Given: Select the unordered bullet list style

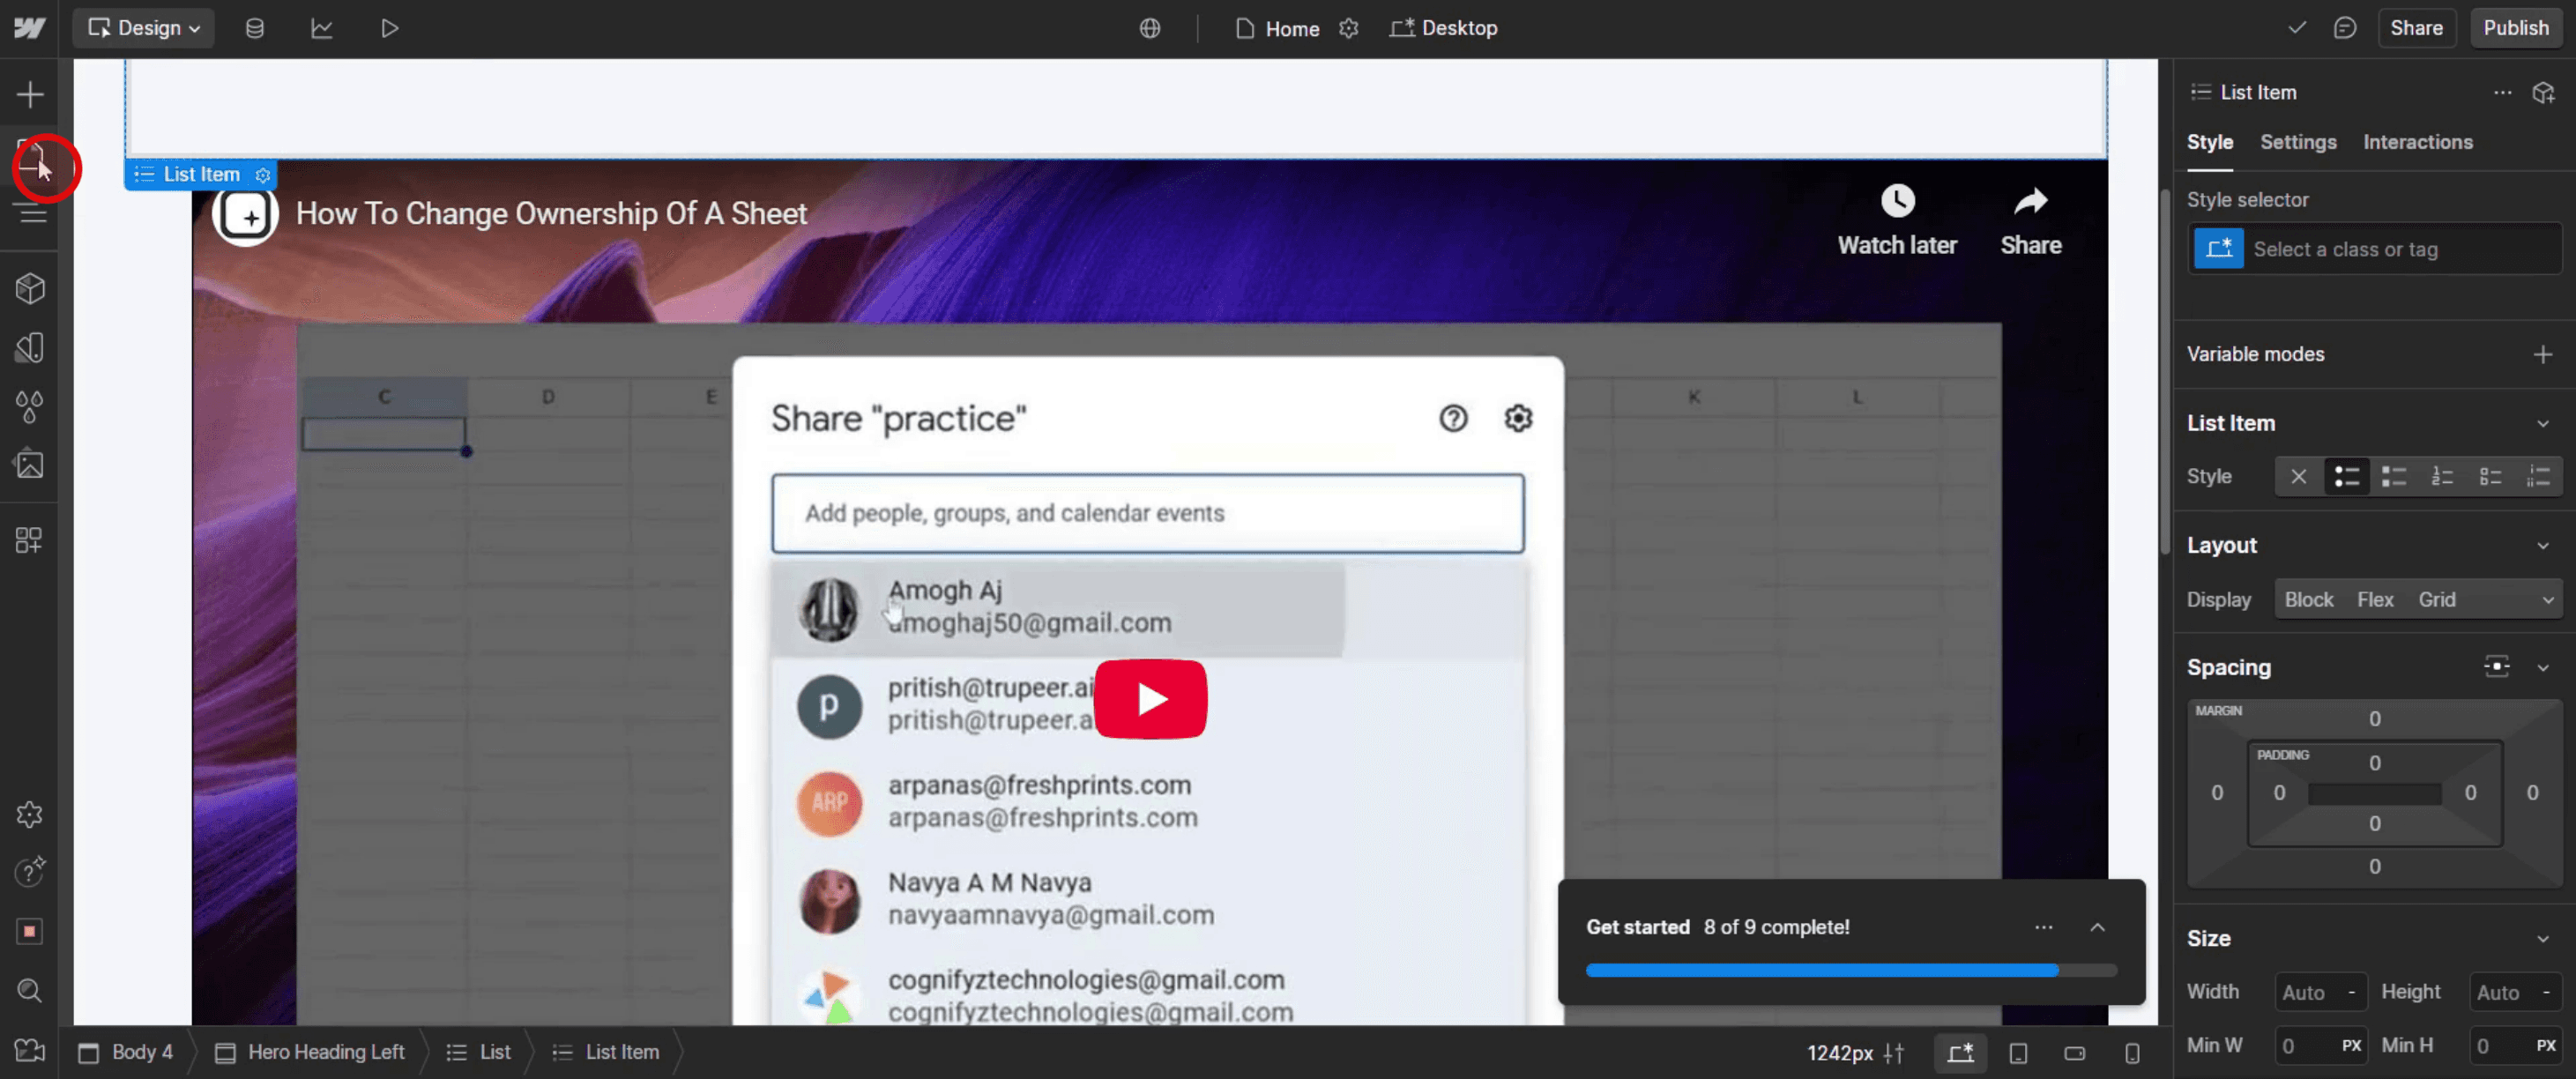Looking at the screenshot, I should (2346, 477).
